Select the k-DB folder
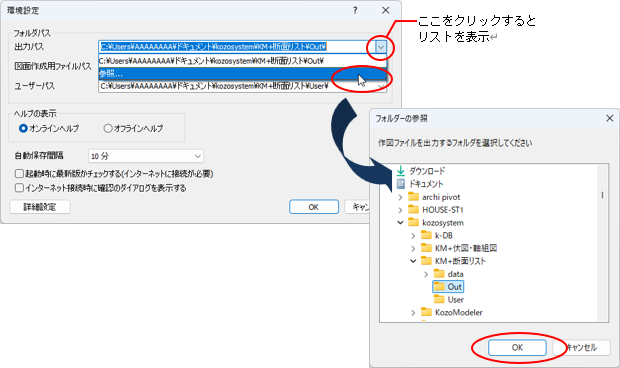 (x=444, y=236)
